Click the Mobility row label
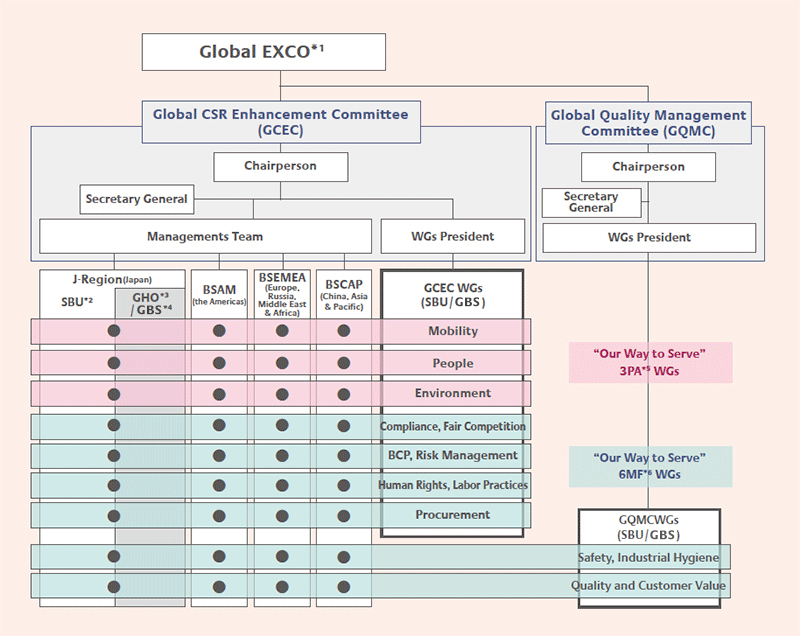Screen dimensions: 800x636 (453, 331)
